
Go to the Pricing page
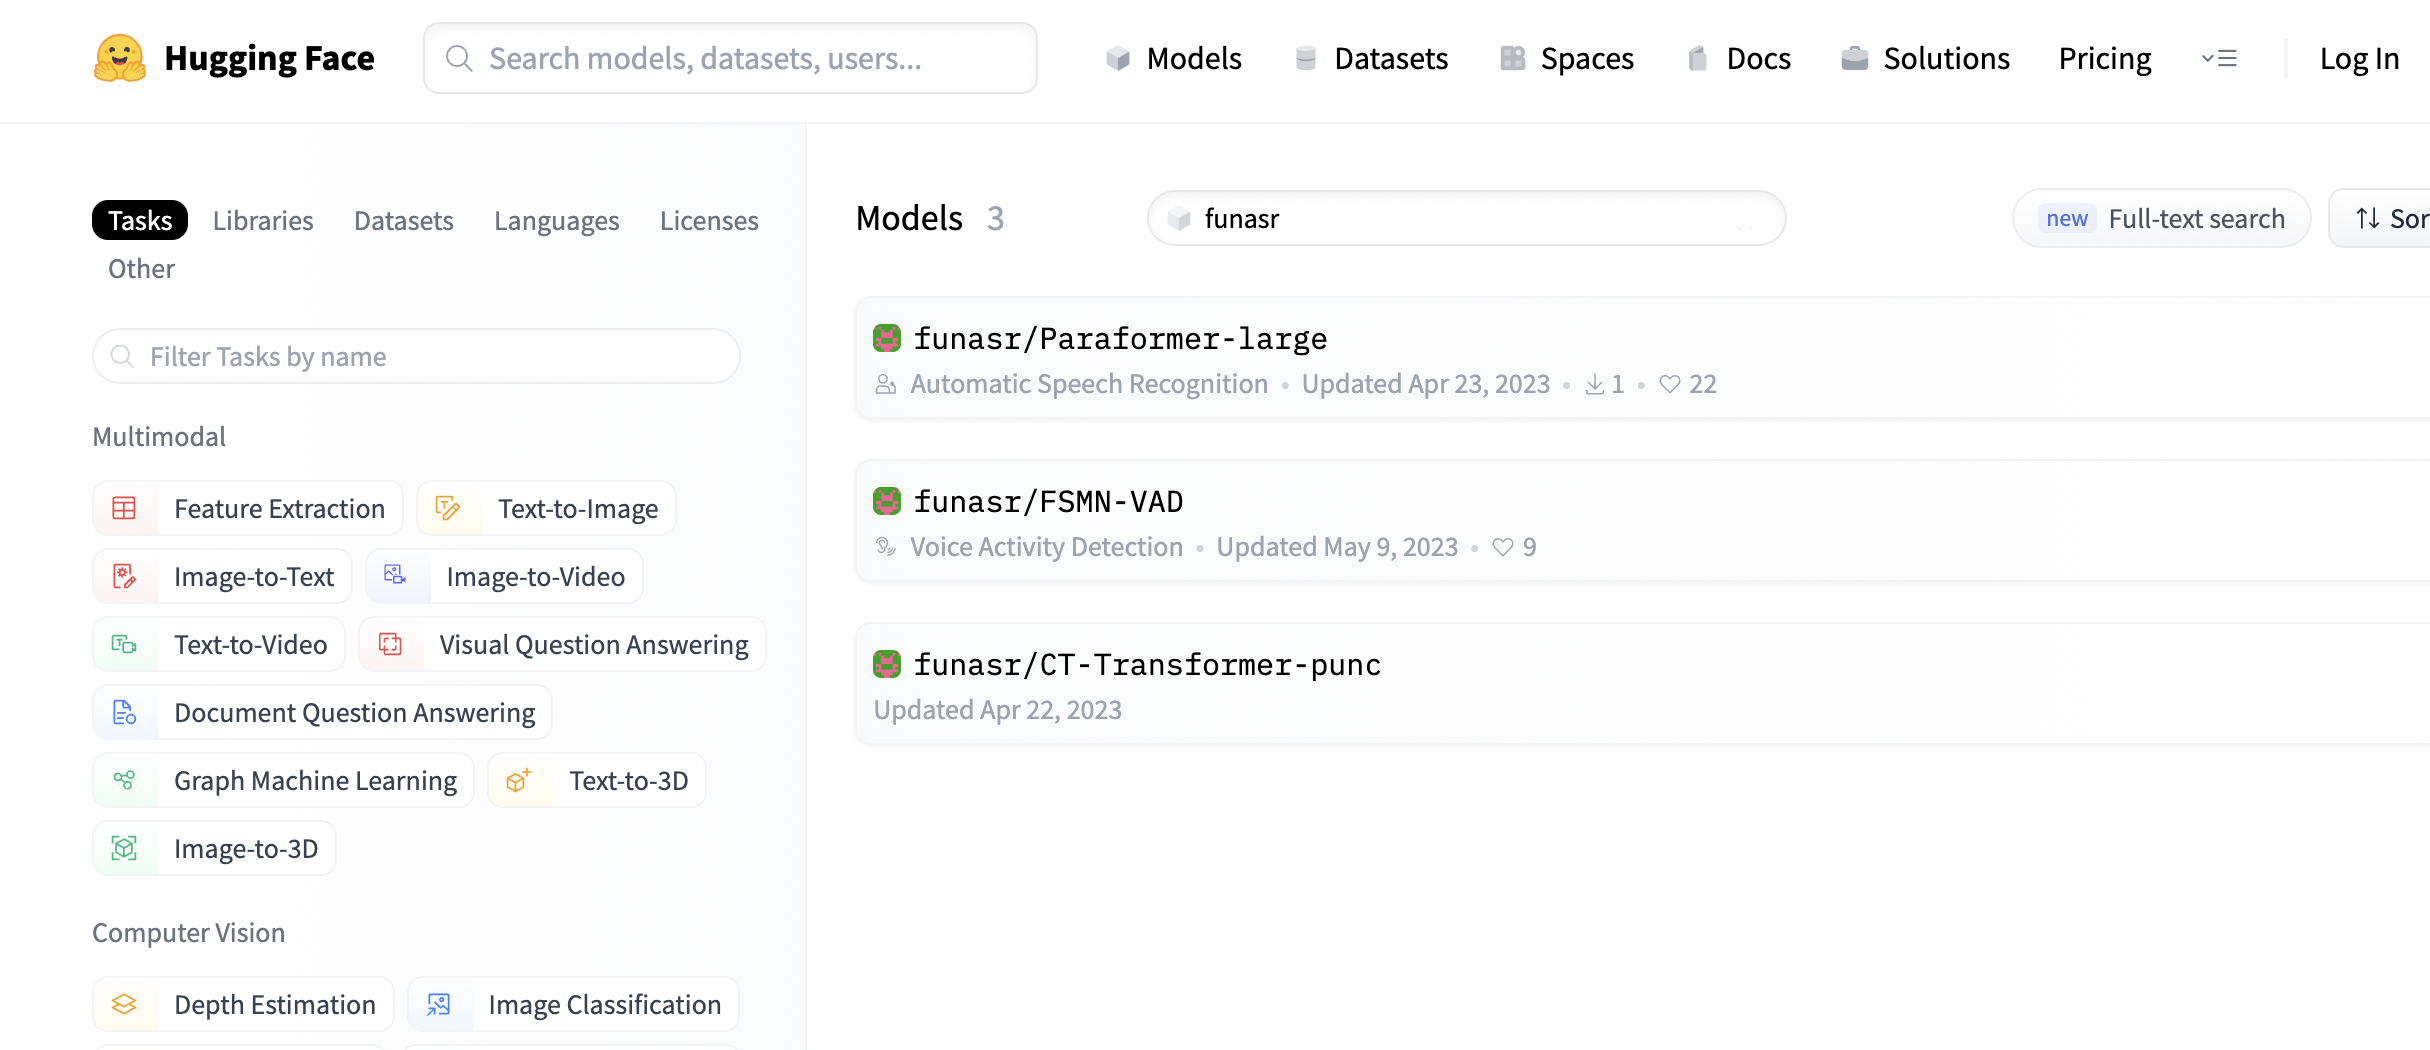pos(2105,58)
